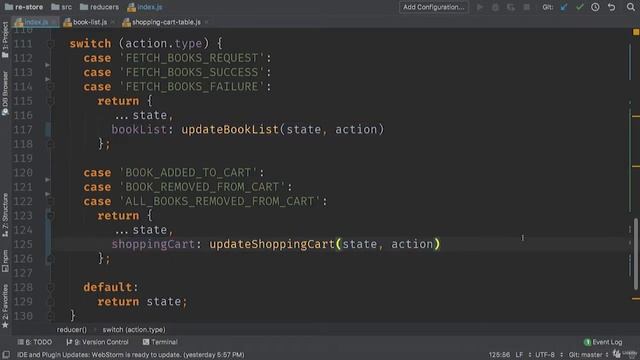Click the status bar inspection profile icon

[x=617, y=354]
